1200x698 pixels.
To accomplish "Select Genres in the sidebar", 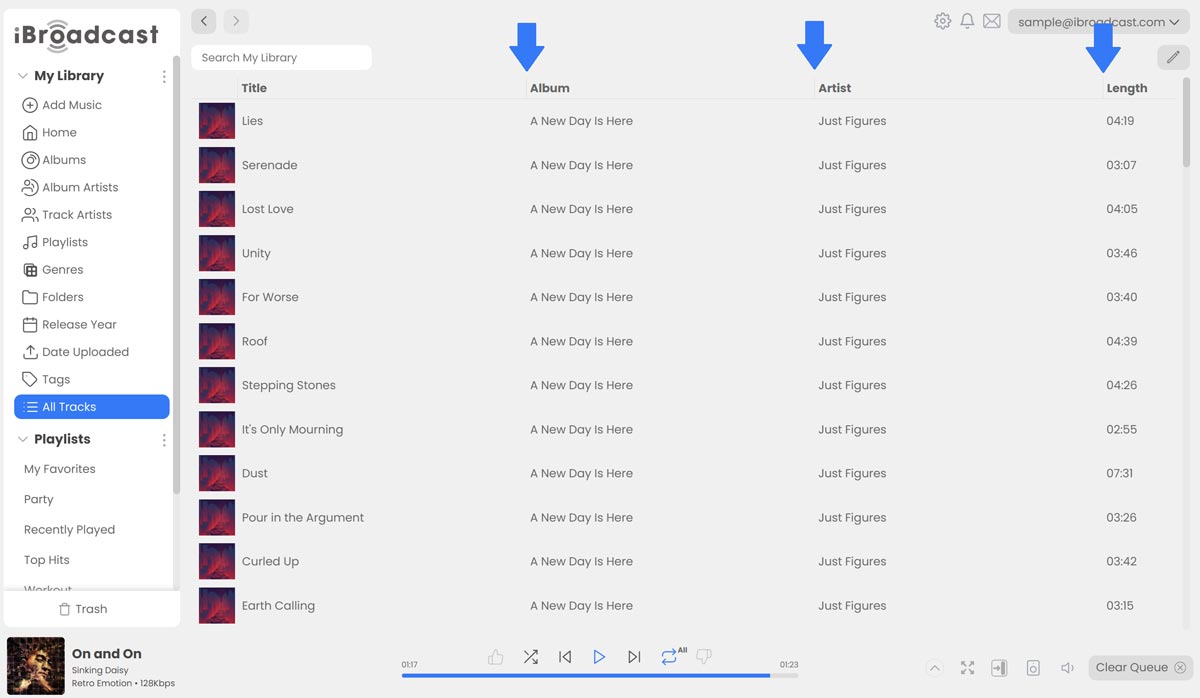I will (62, 270).
